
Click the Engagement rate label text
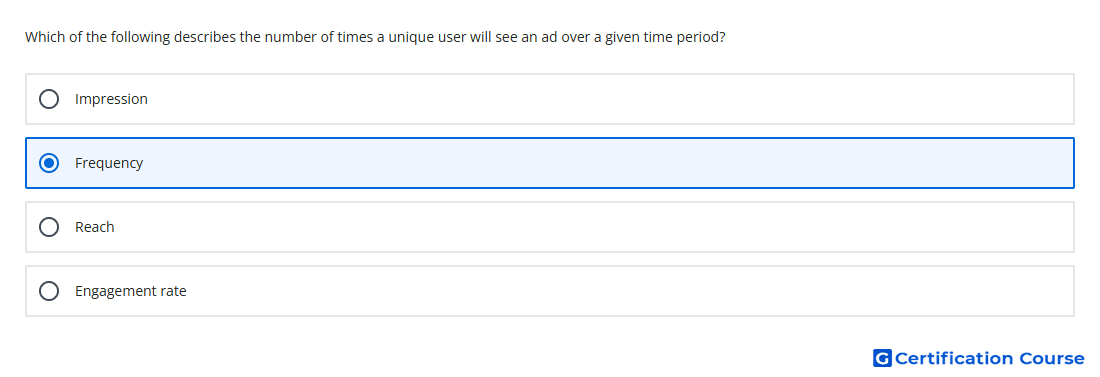(x=130, y=291)
